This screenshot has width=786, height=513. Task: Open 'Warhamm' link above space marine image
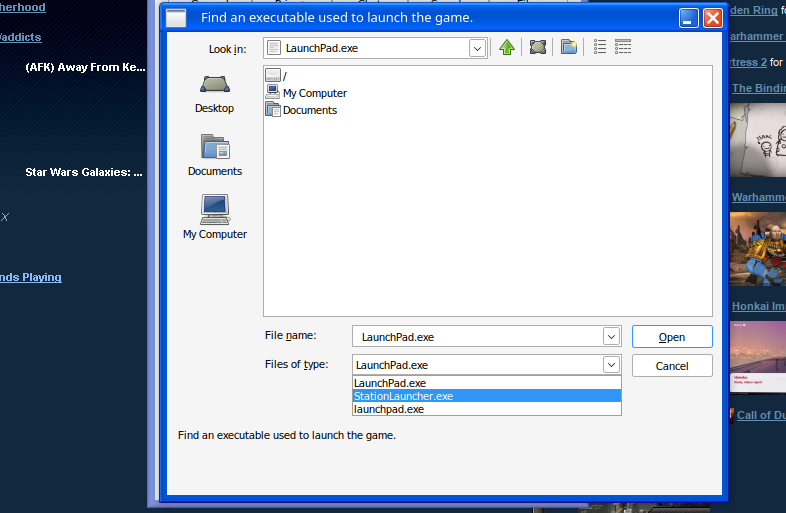pos(759,197)
